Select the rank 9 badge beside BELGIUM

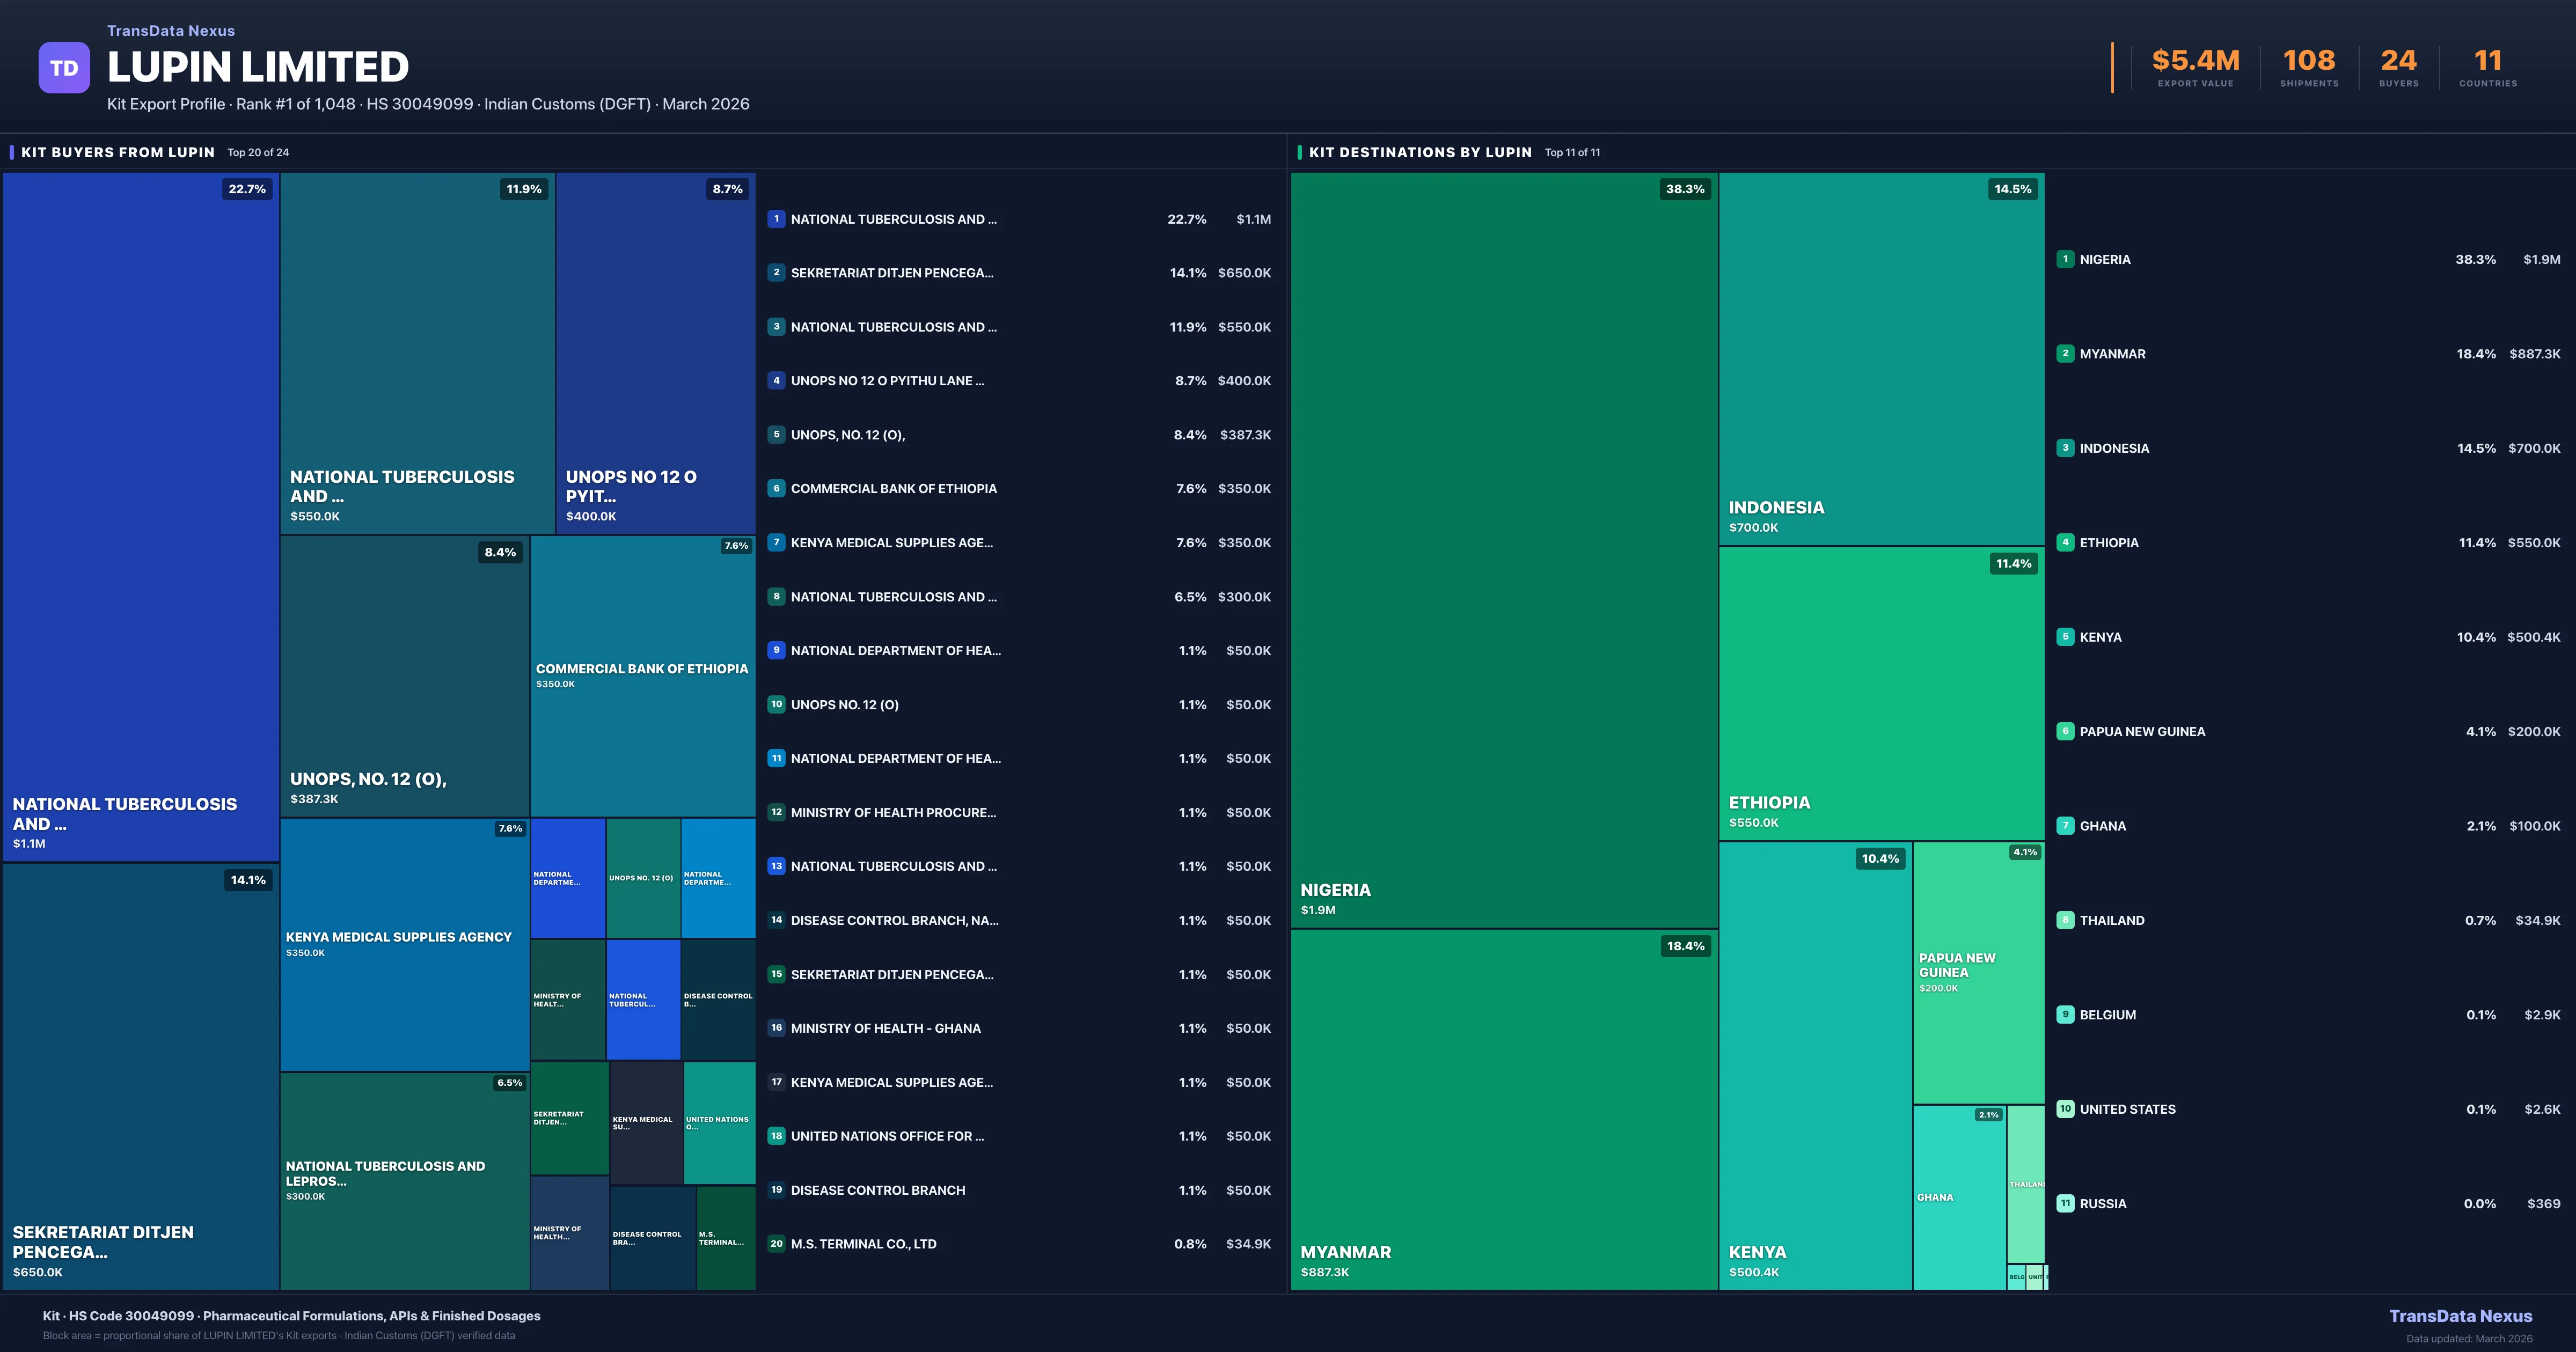pos(2066,1014)
